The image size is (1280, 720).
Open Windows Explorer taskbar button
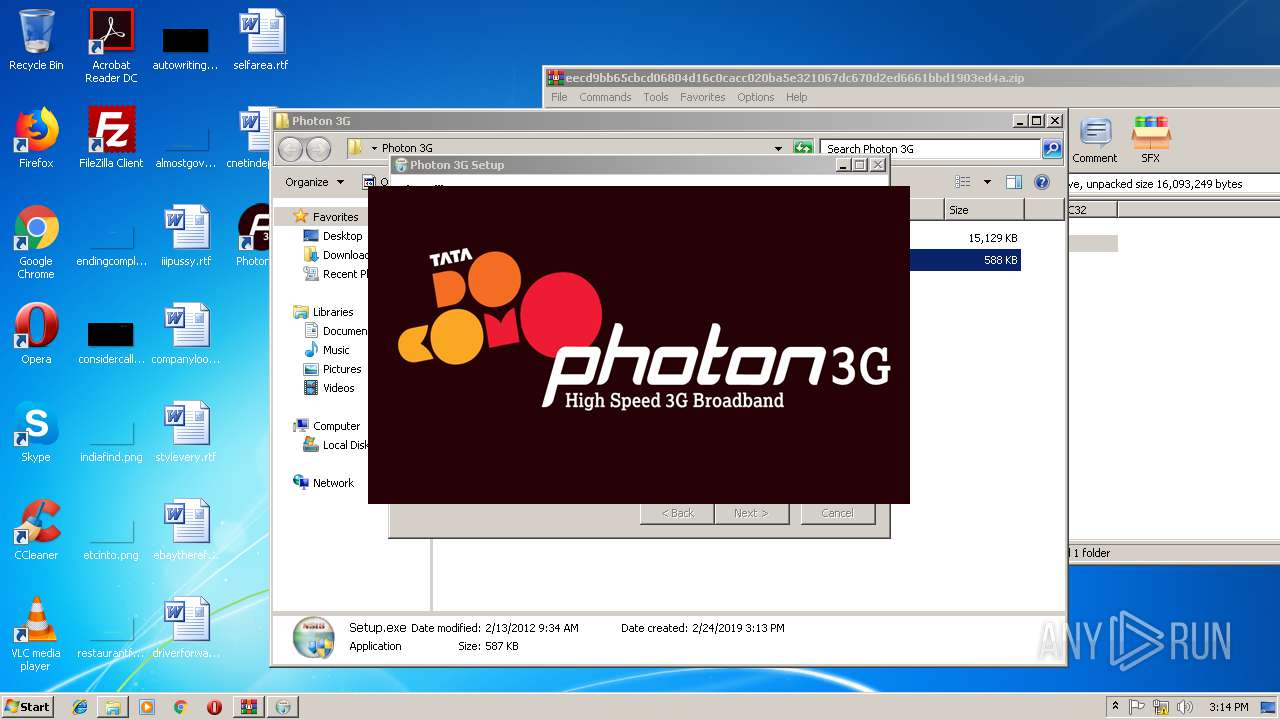[x=113, y=707]
